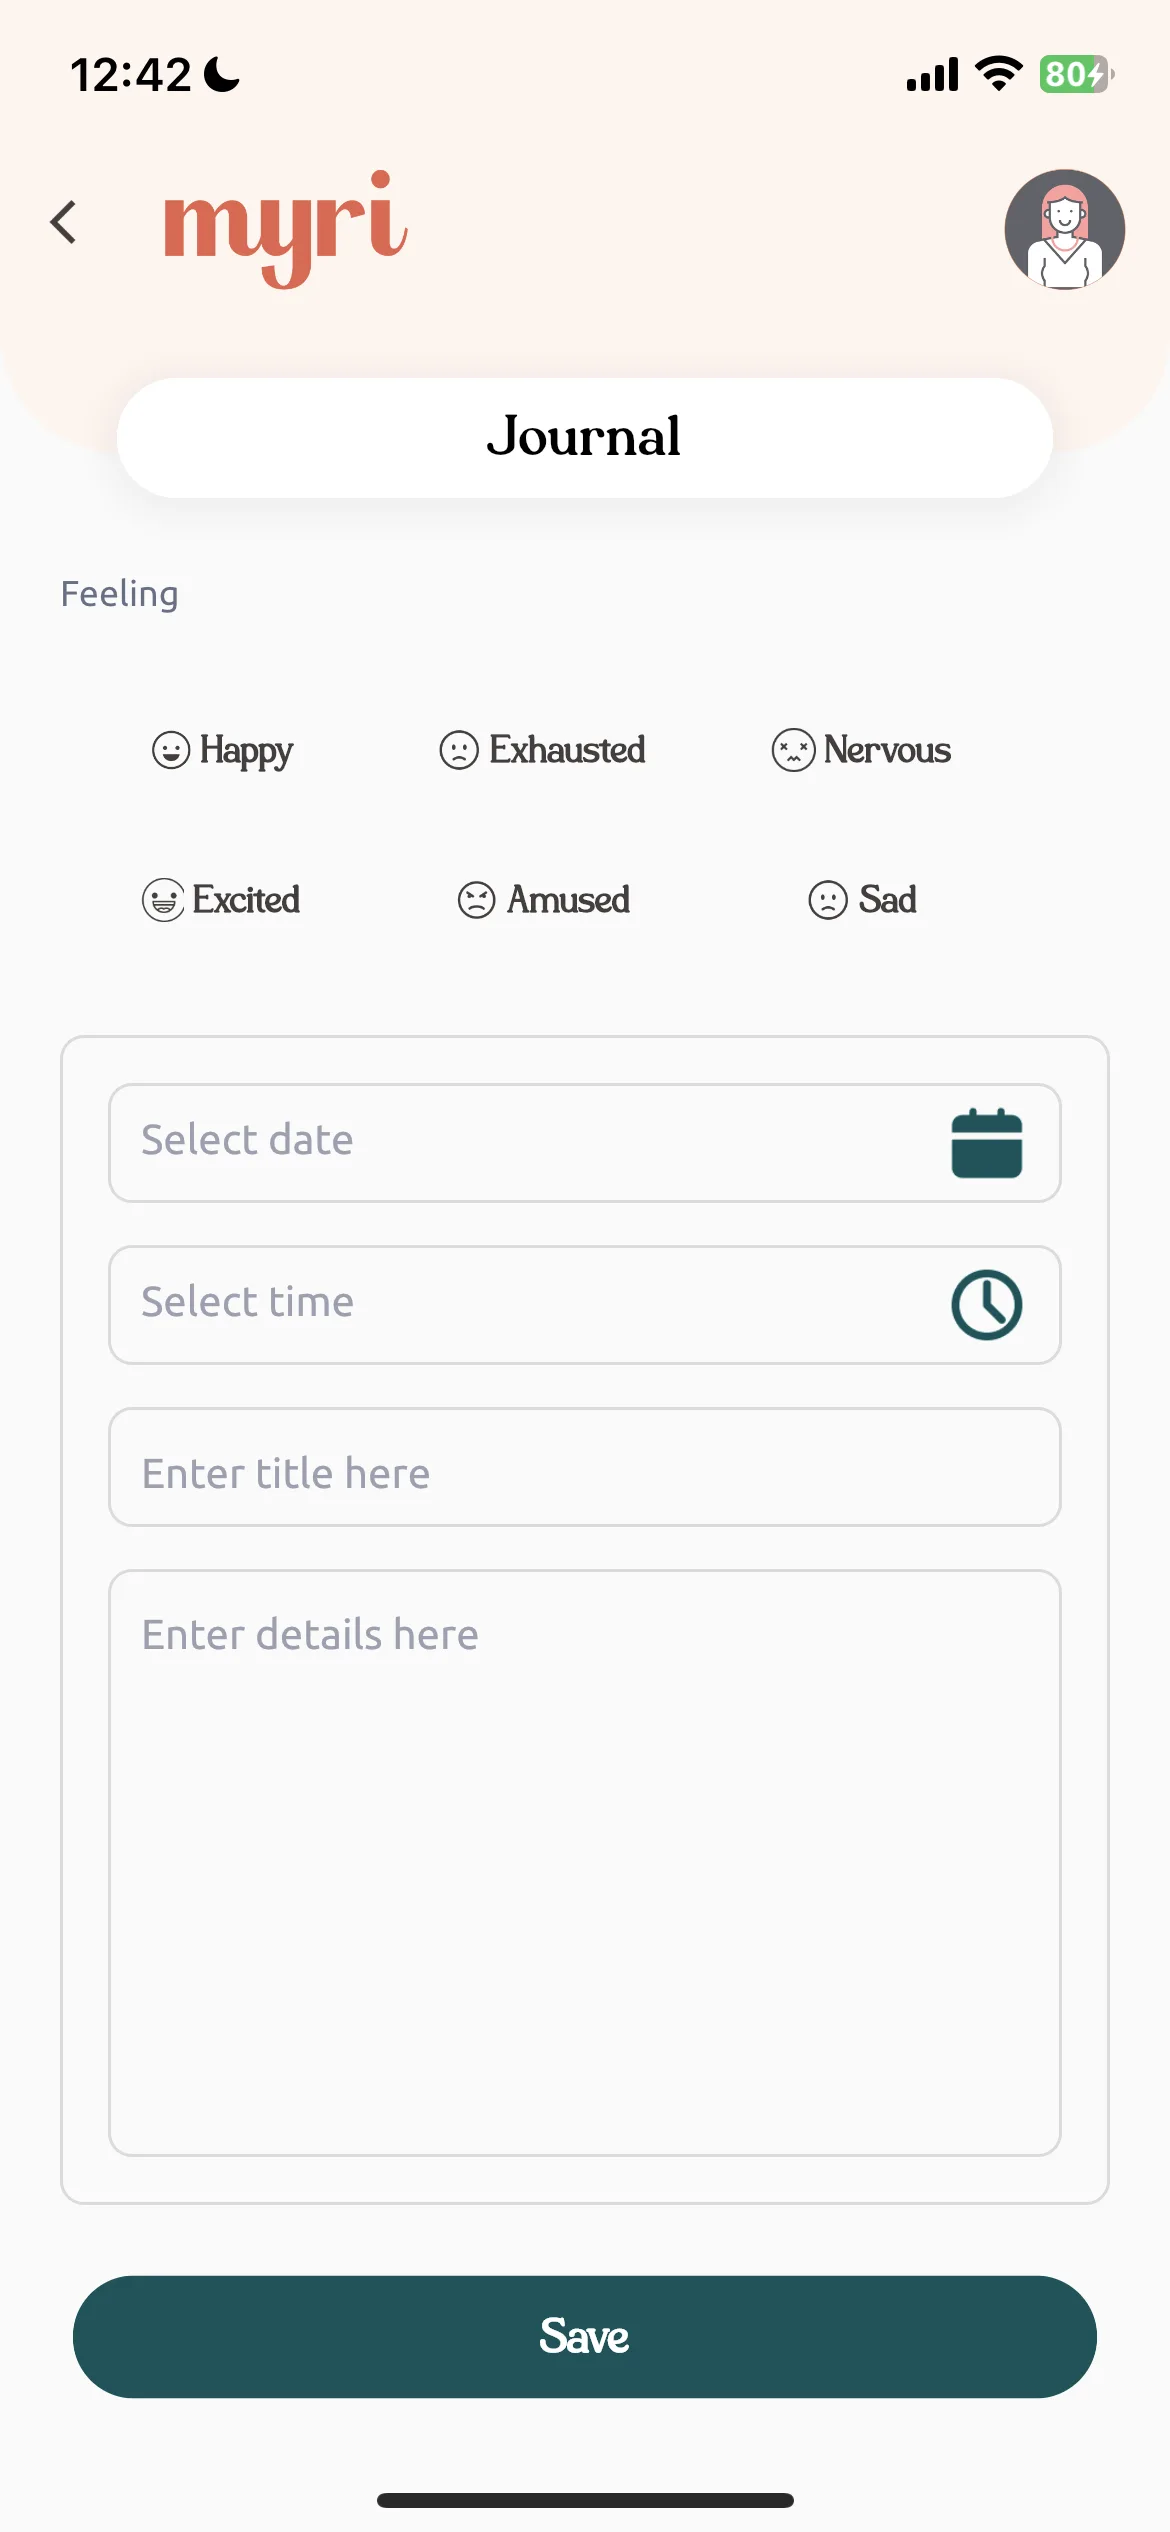The image size is (1170, 2532).
Task: Tap the Feeling section label
Action: click(119, 594)
